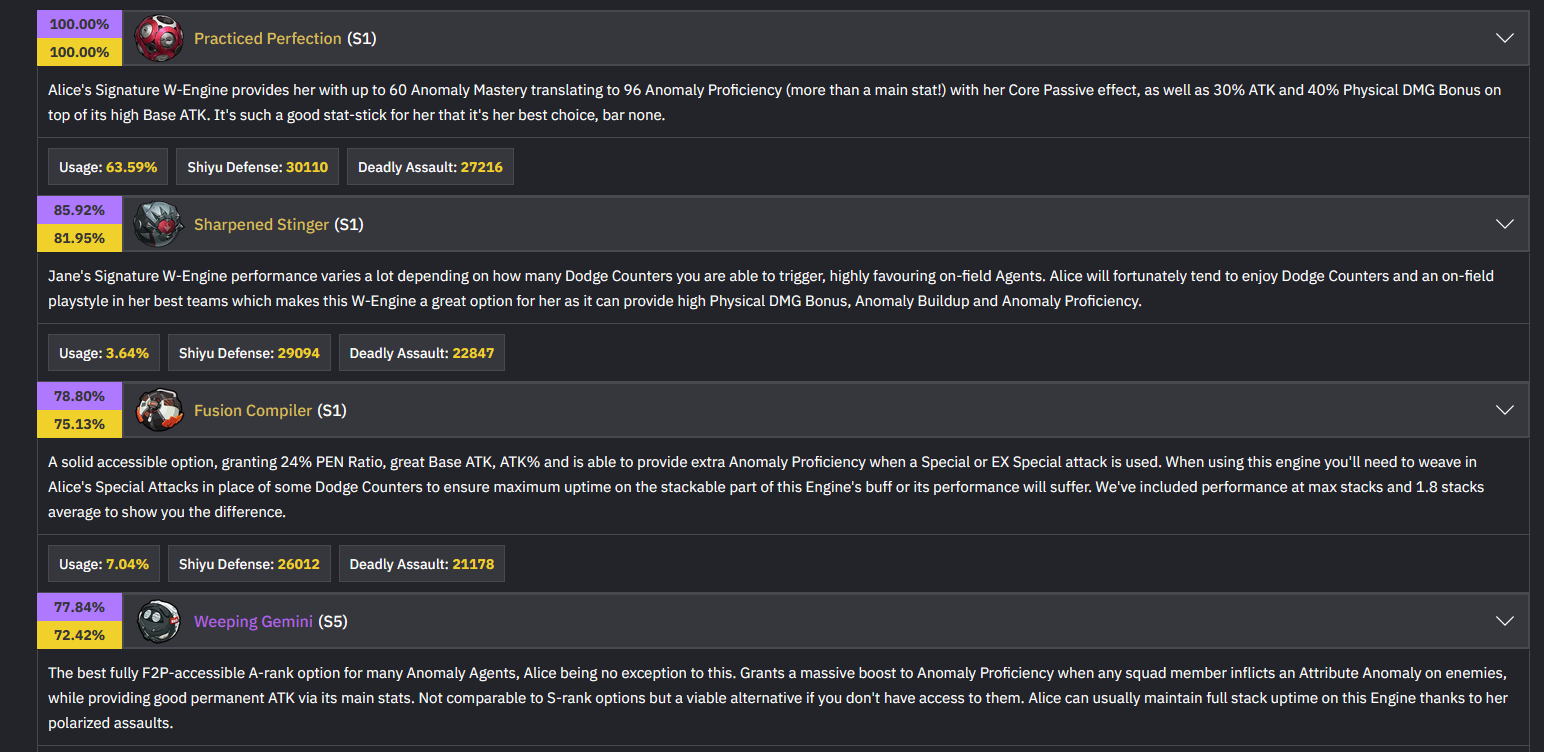This screenshot has height=752, width=1544.
Task: Click the Sharpened Stinger W-Engine icon
Action: coord(158,224)
